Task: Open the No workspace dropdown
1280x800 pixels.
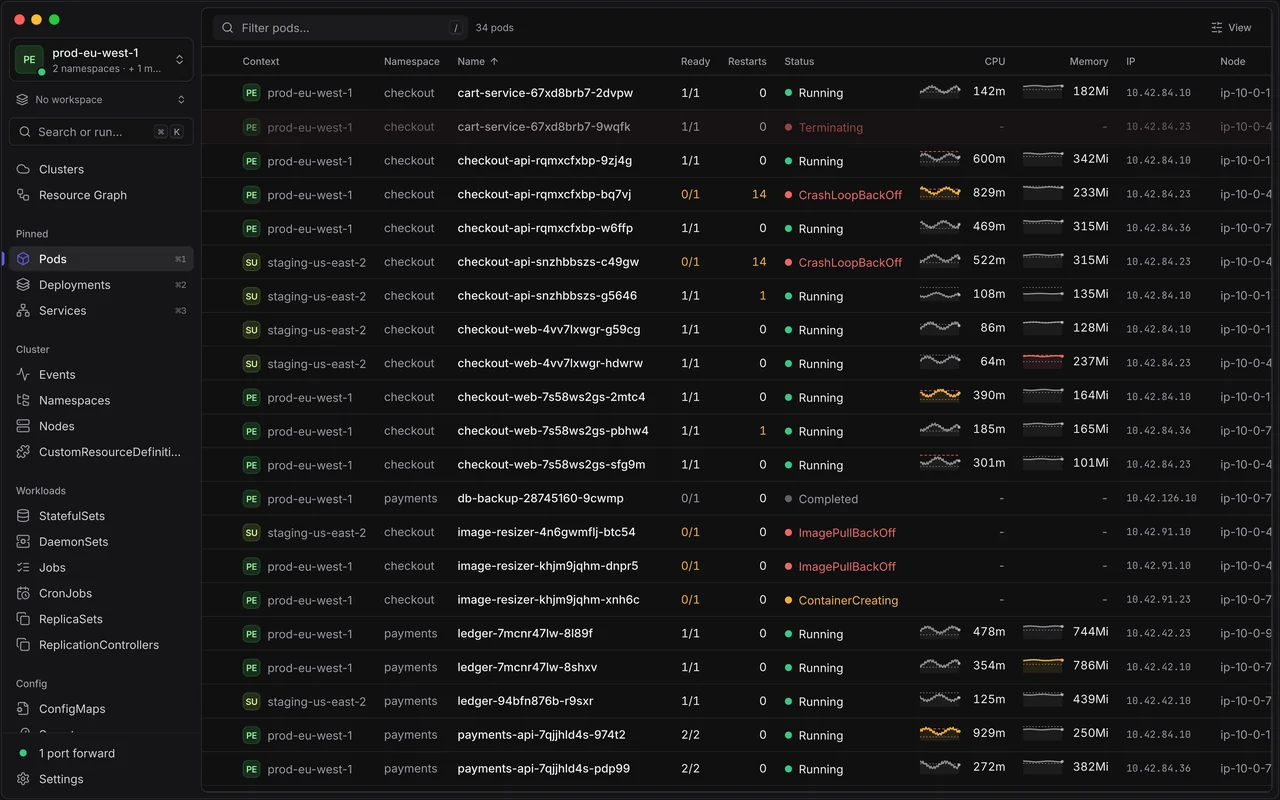Action: (x=101, y=100)
